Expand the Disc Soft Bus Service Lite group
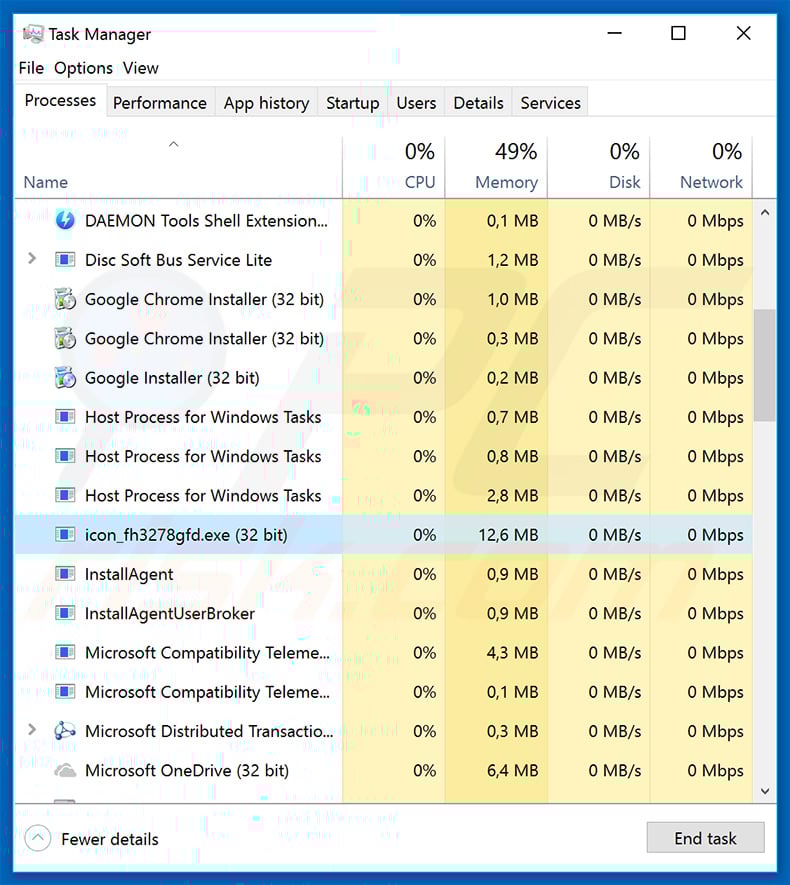 pyautogui.click(x=32, y=259)
